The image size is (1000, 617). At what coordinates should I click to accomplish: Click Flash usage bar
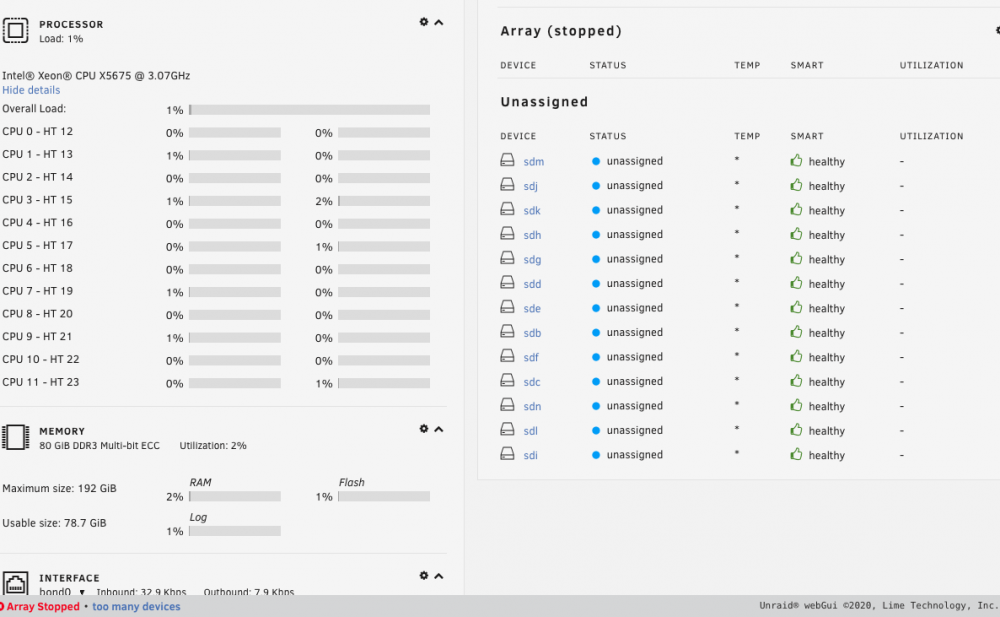click(384, 496)
